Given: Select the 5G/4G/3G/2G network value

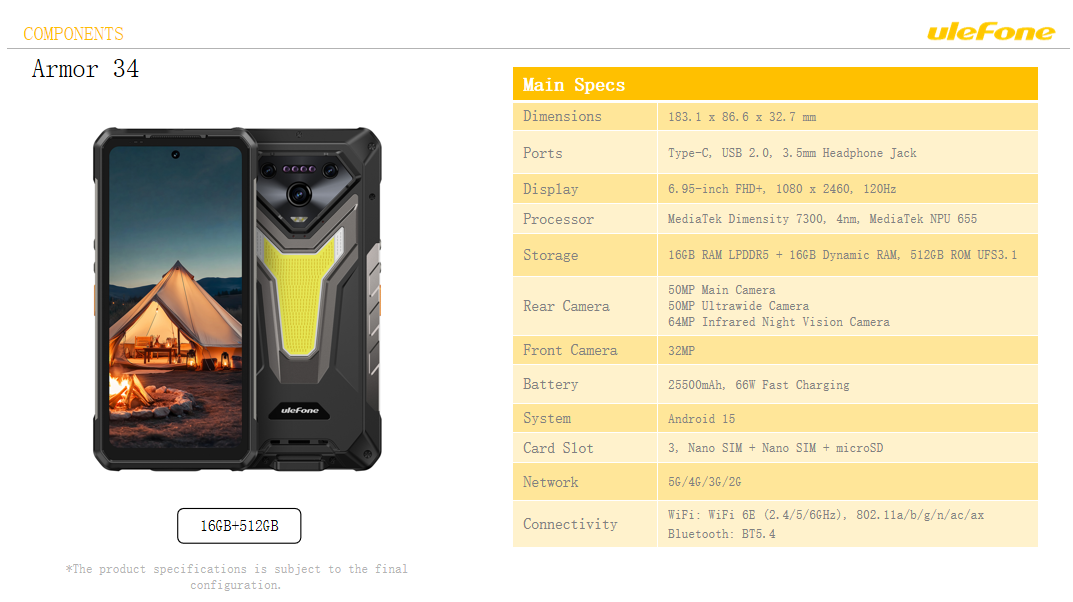Looking at the screenshot, I should click(x=704, y=482).
